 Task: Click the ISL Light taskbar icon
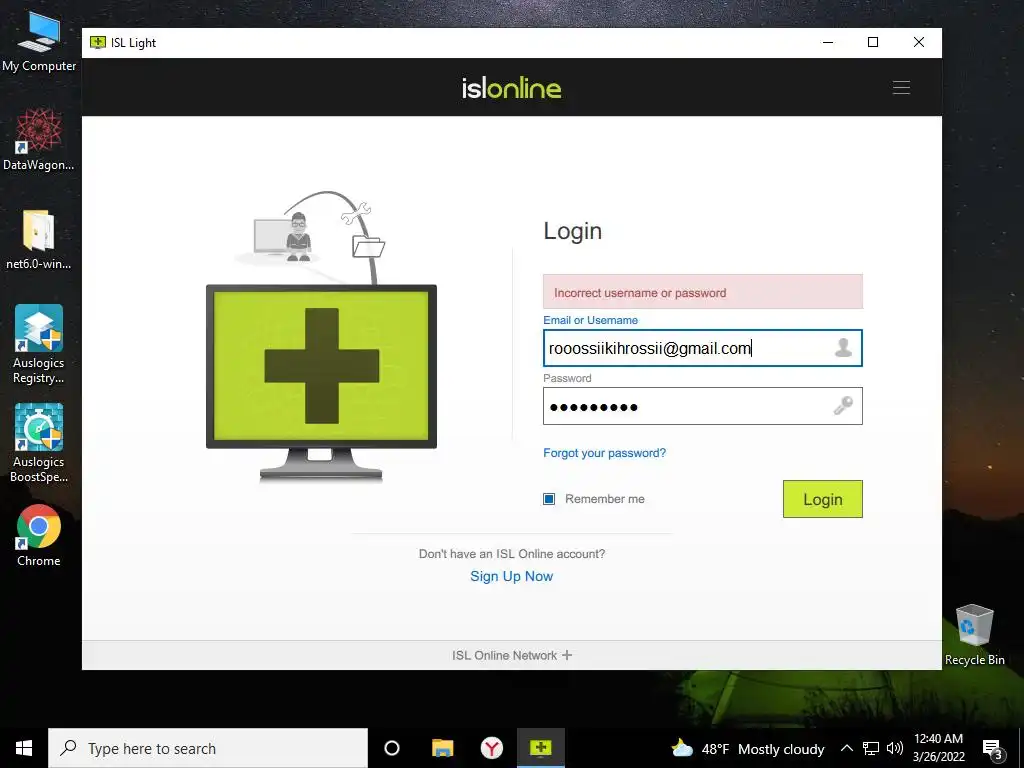click(x=541, y=748)
